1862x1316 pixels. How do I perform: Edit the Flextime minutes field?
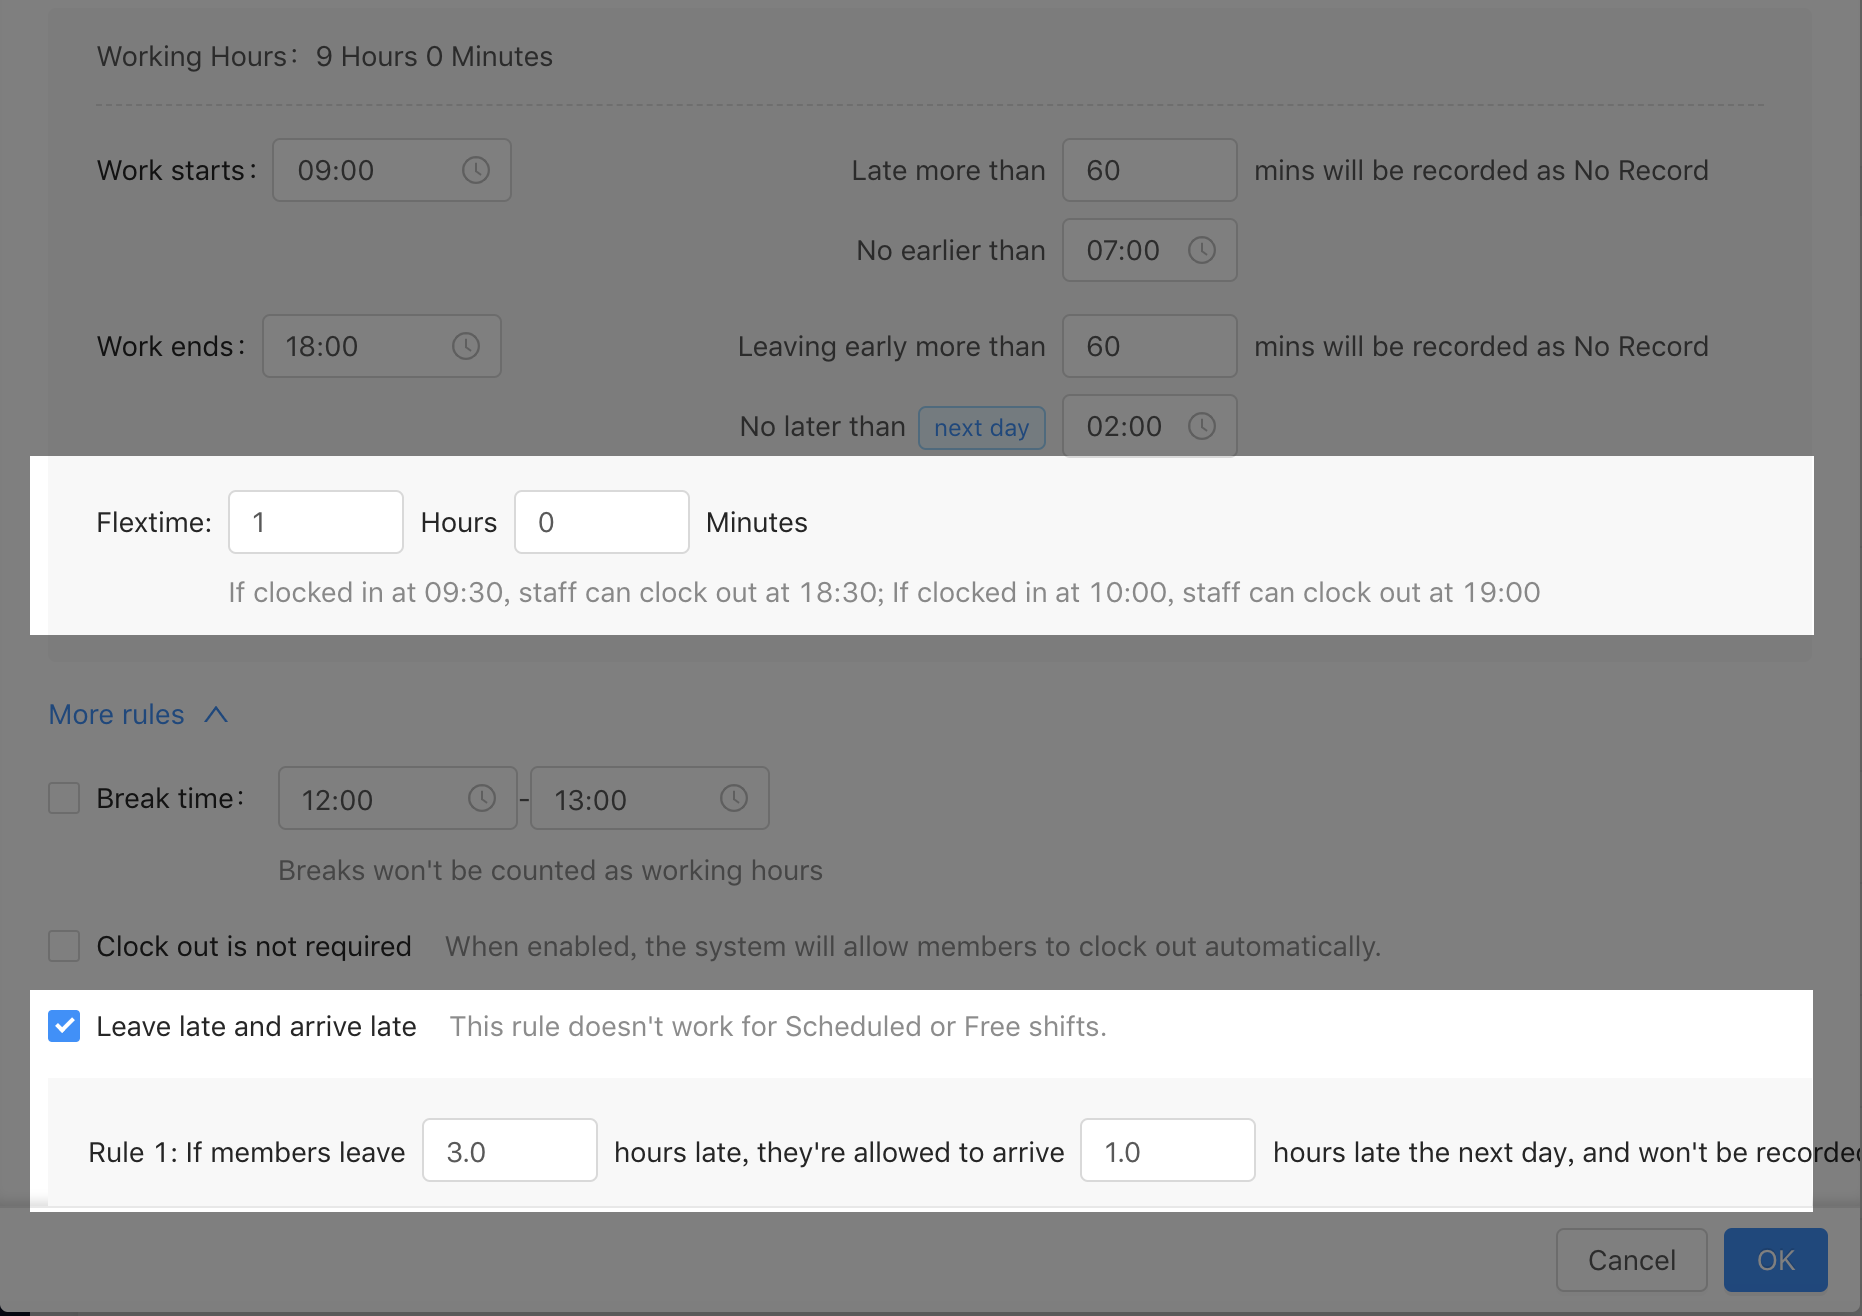point(601,521)
